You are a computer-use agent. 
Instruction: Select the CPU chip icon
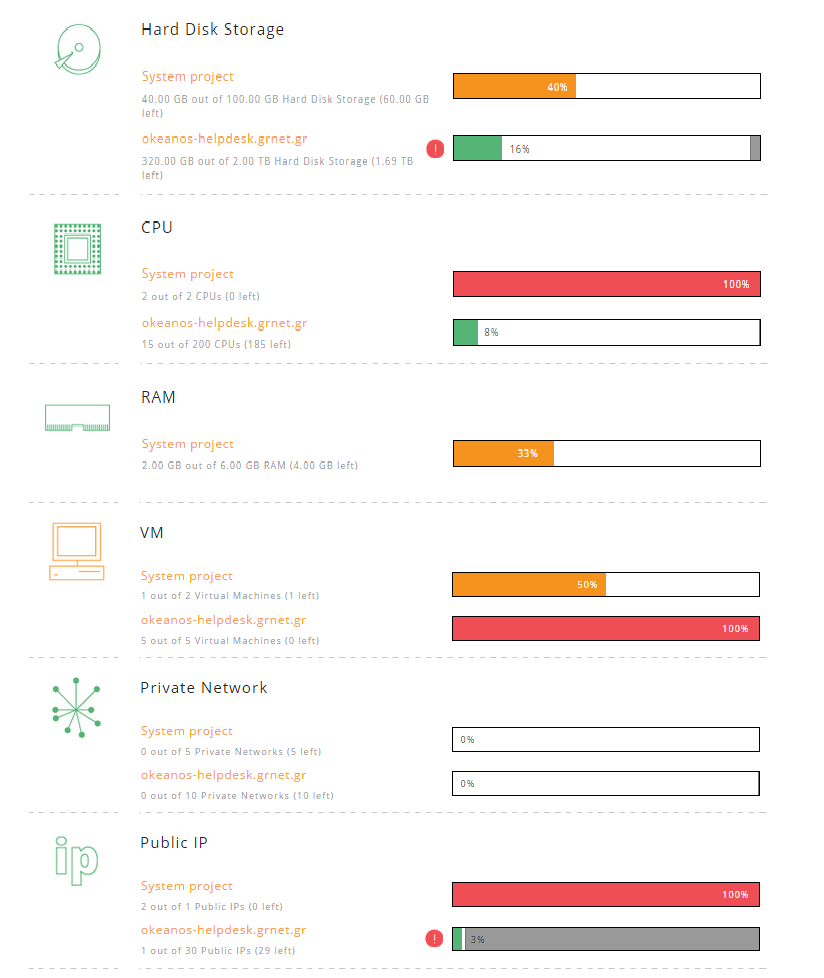76,247
